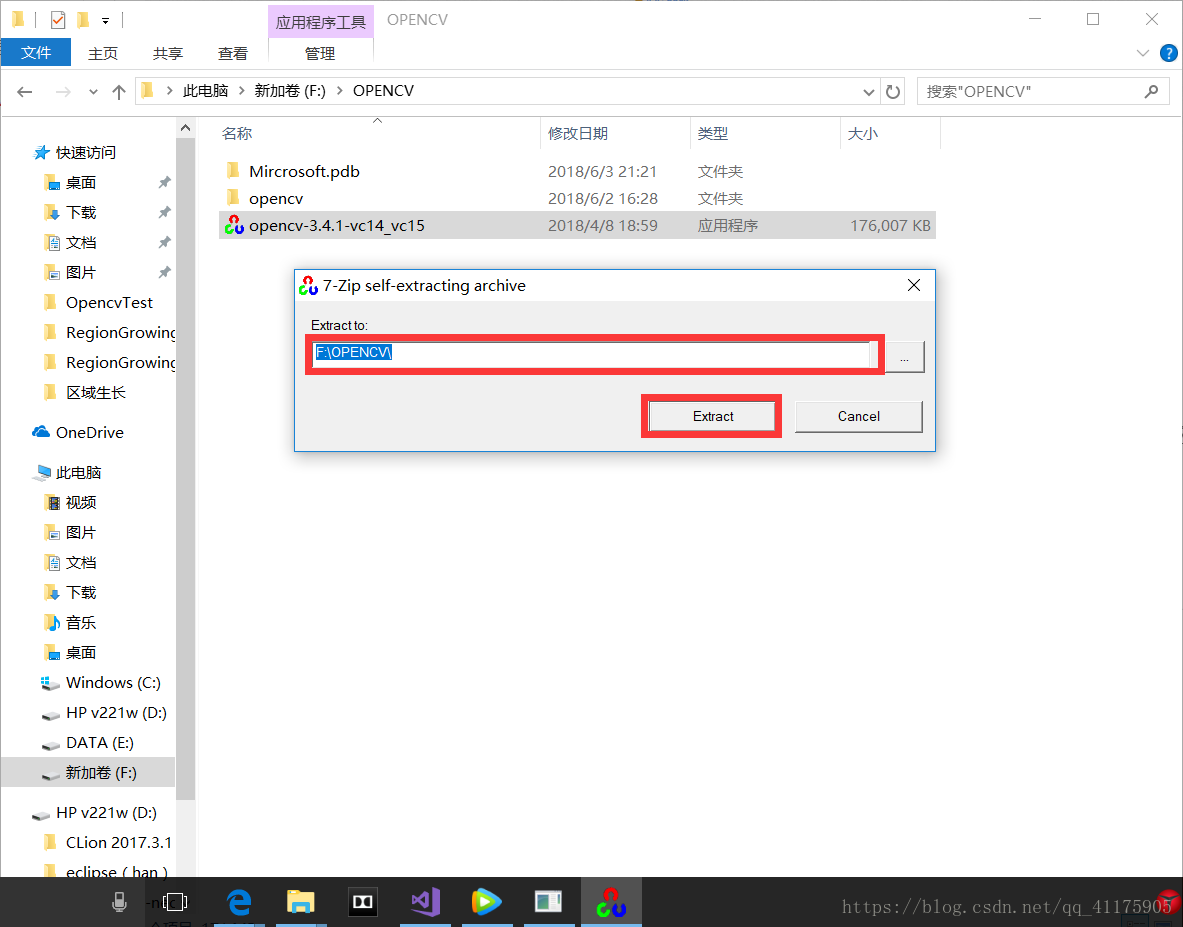
Task: Switch to the 主页 ribbon tab
Action: point(103,54)
